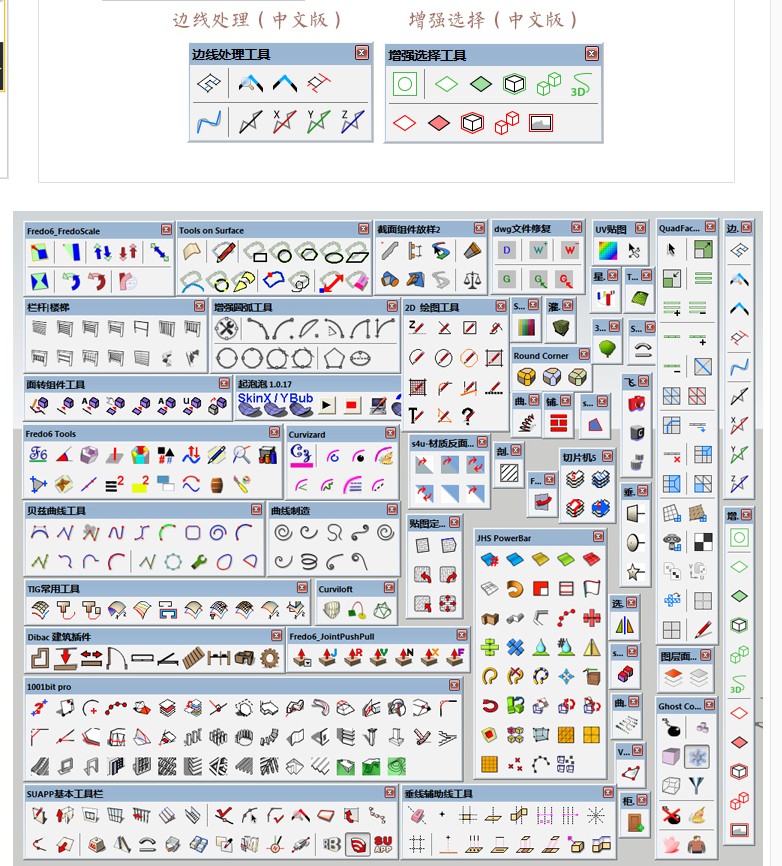Click the red dotted polyline icon in 1001bit pro

coord(116,707)
